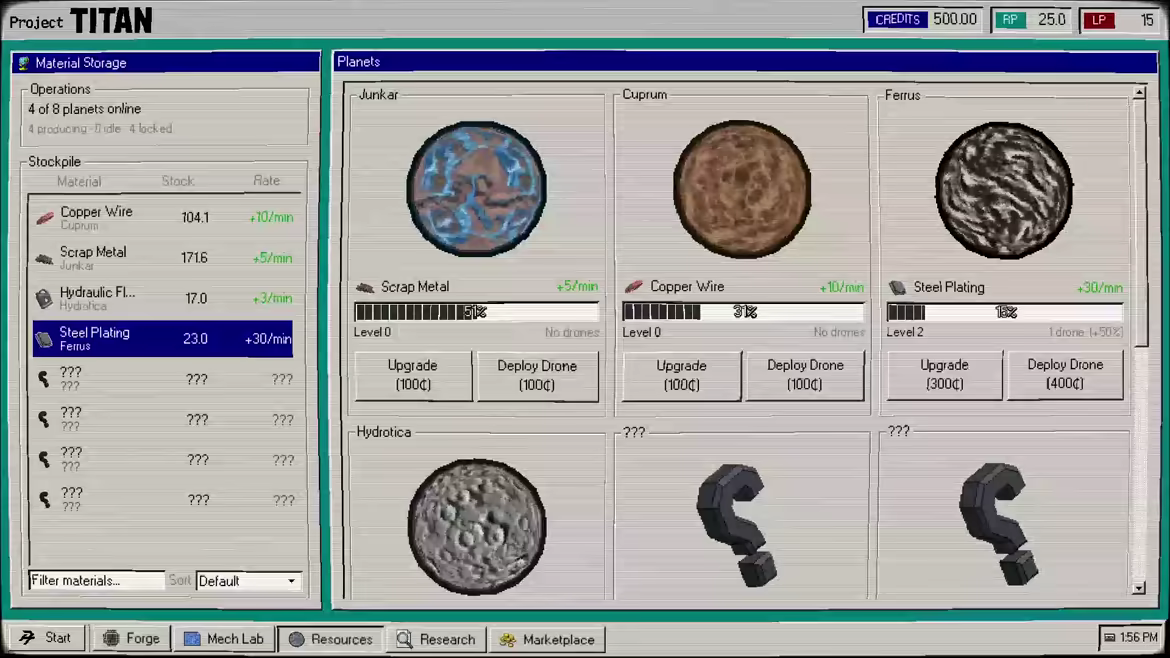Open the Sort dropdown set to Default

click(248, 581)
